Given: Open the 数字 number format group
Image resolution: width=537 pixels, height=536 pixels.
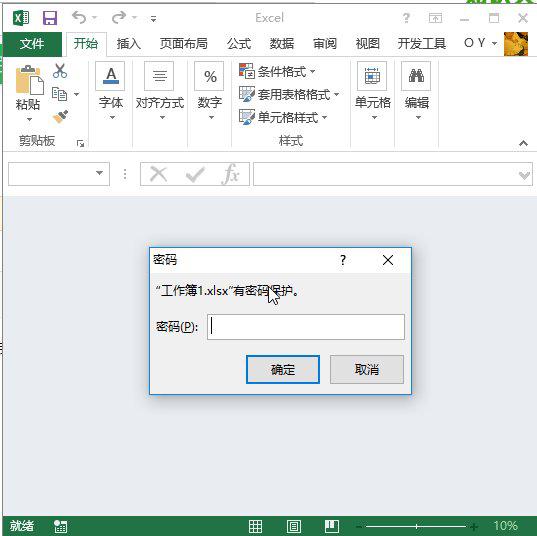Looking at the screenshot, I should coord(210,91).
